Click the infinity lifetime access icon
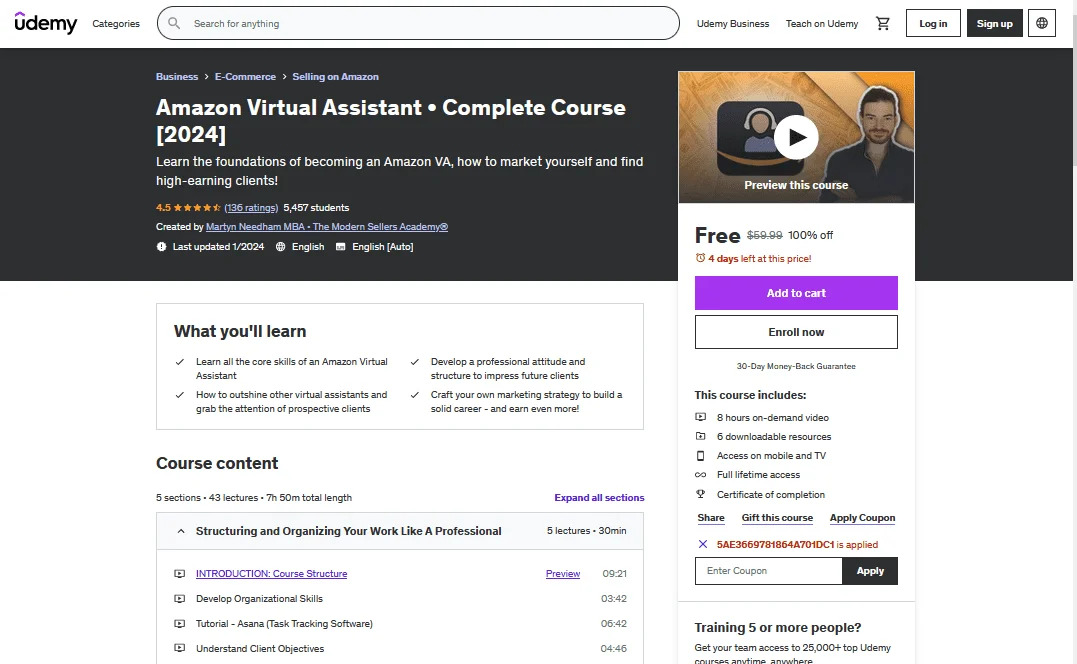The height and width of the screenshot is (664, 1077). point(700,474)
